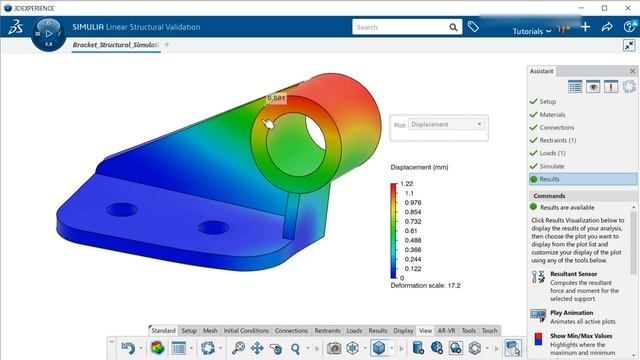Screen dimensions: 640x360
Task: Select the Rotate hand tool
Action: click(x=276, y=349)
